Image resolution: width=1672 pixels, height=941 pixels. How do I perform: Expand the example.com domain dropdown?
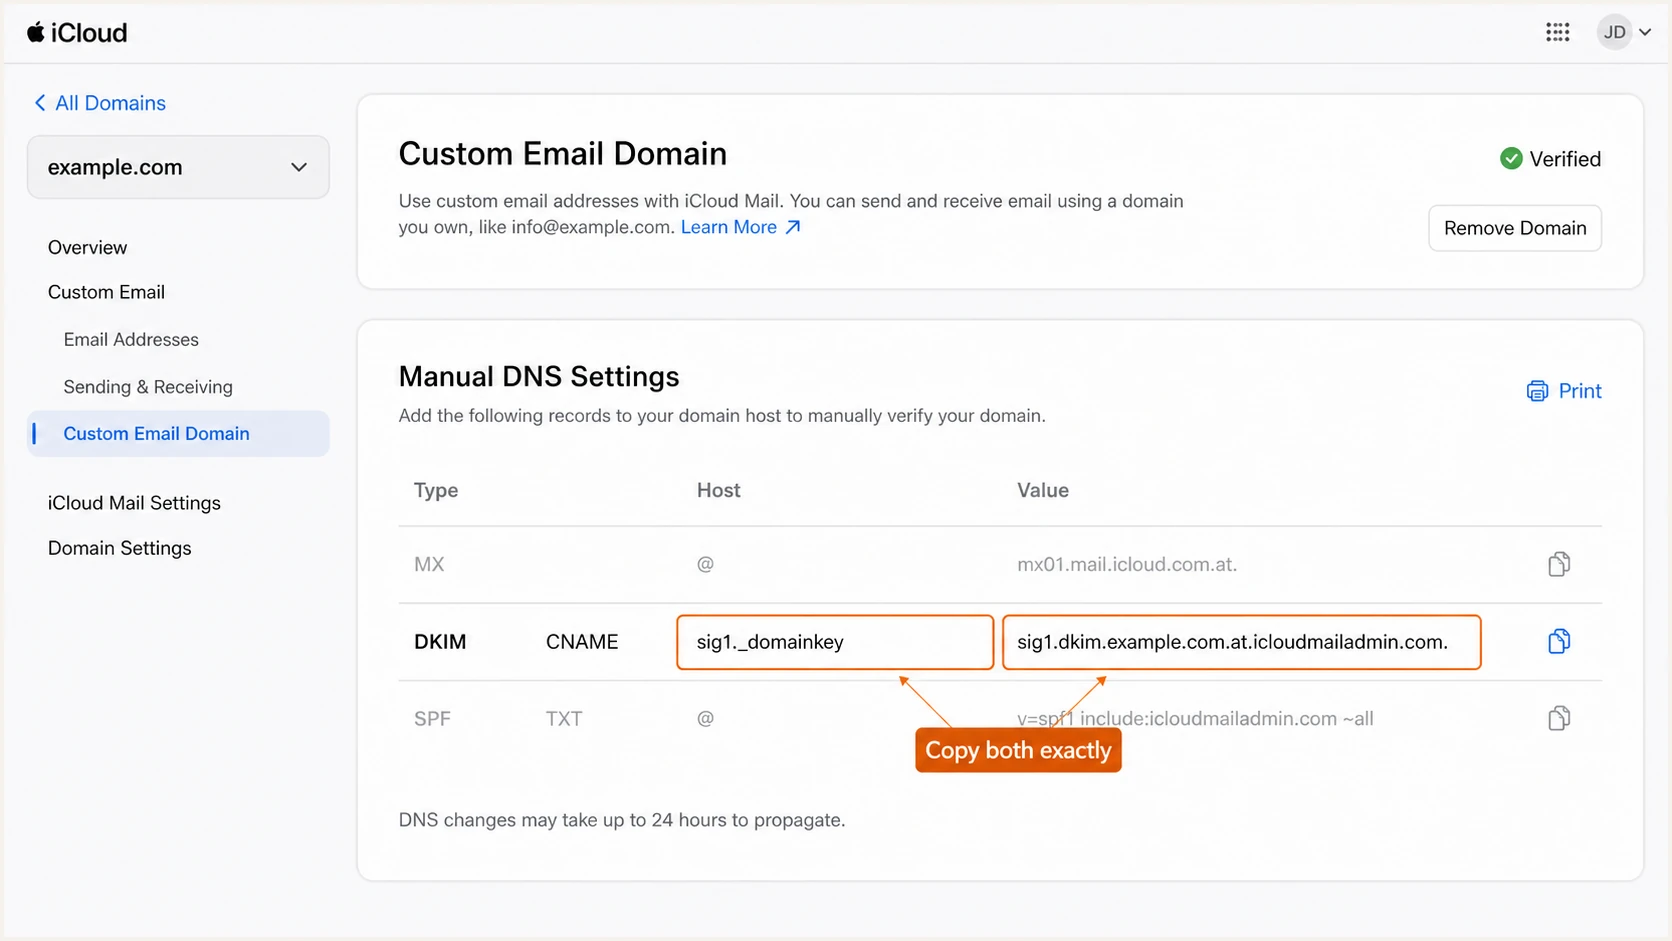click(178, 167)
